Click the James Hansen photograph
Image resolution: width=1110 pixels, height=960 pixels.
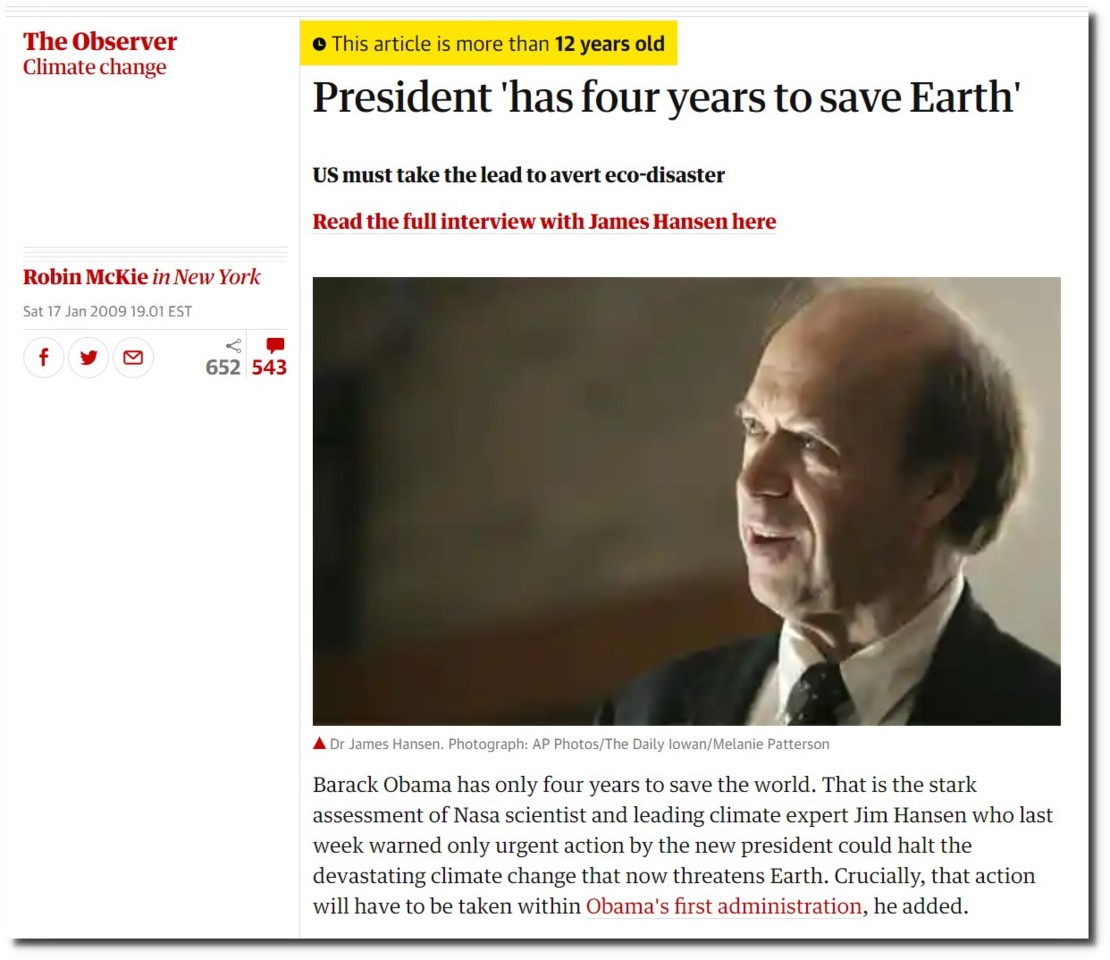tap(687, 501)
